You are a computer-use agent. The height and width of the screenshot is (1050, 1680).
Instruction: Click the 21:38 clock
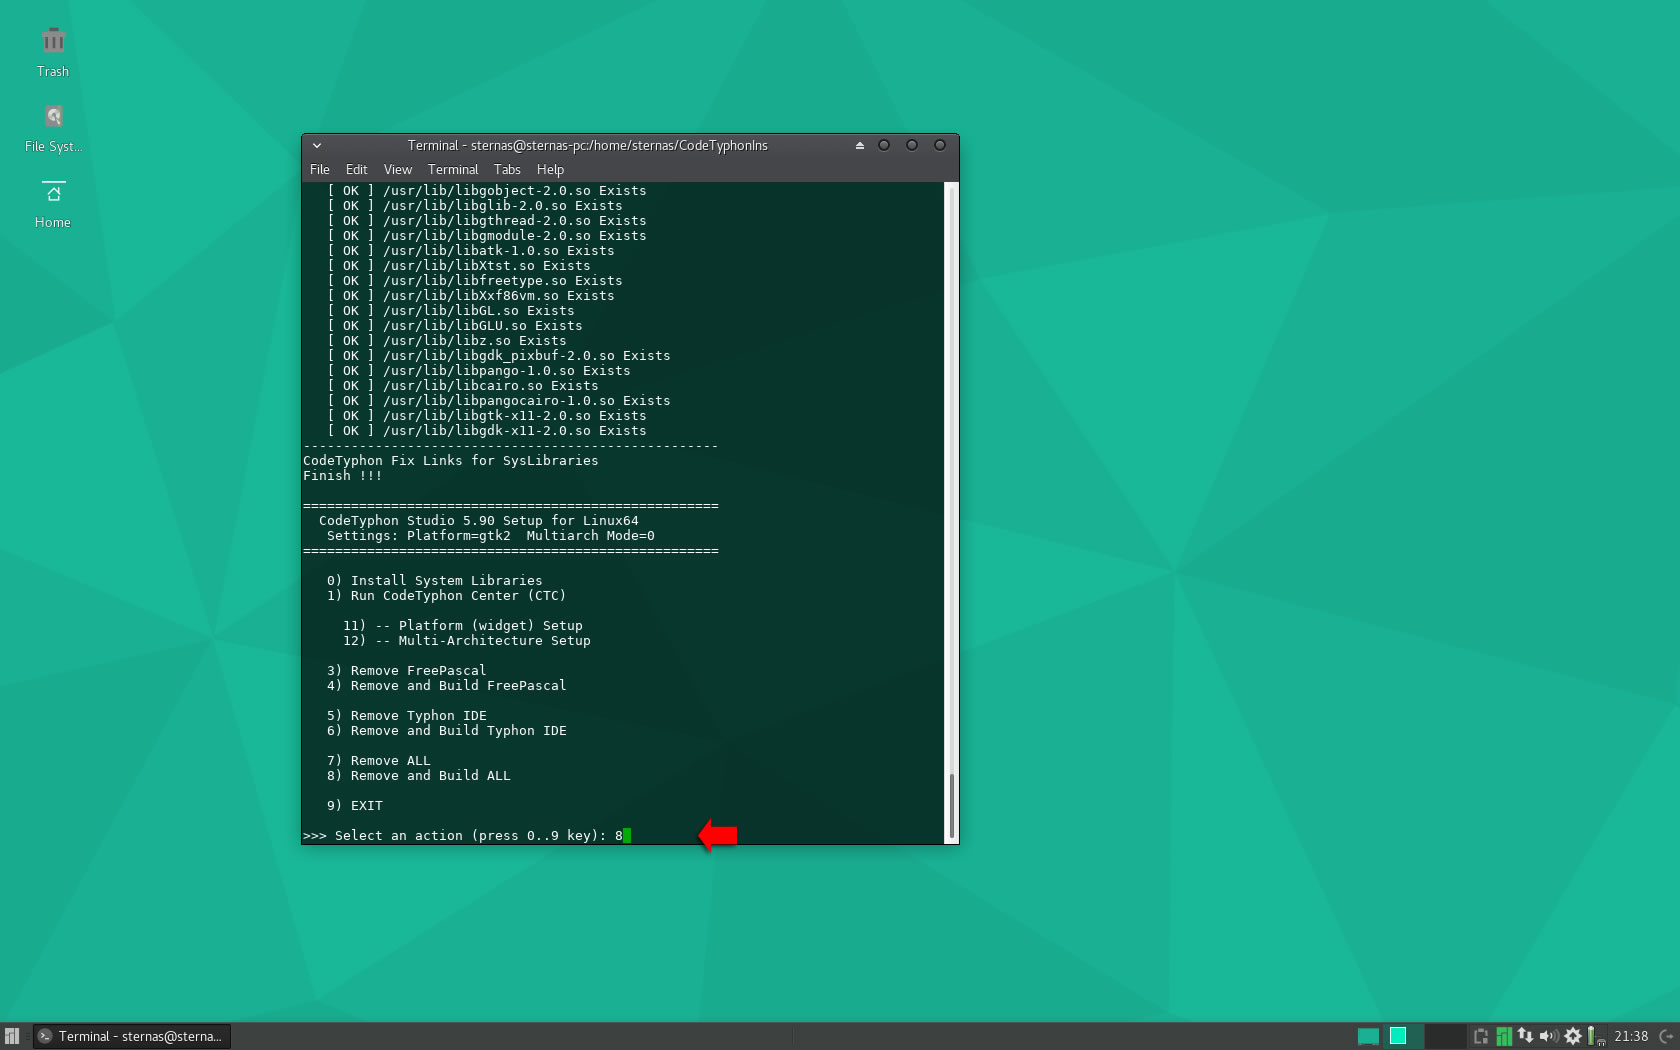click(x=1631, y=1036)
